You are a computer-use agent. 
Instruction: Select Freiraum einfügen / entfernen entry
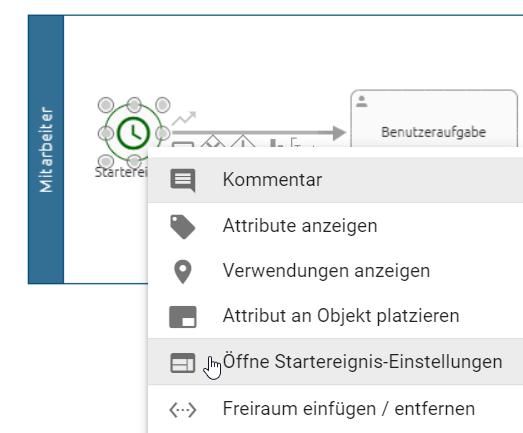click(x=335, y=409)
